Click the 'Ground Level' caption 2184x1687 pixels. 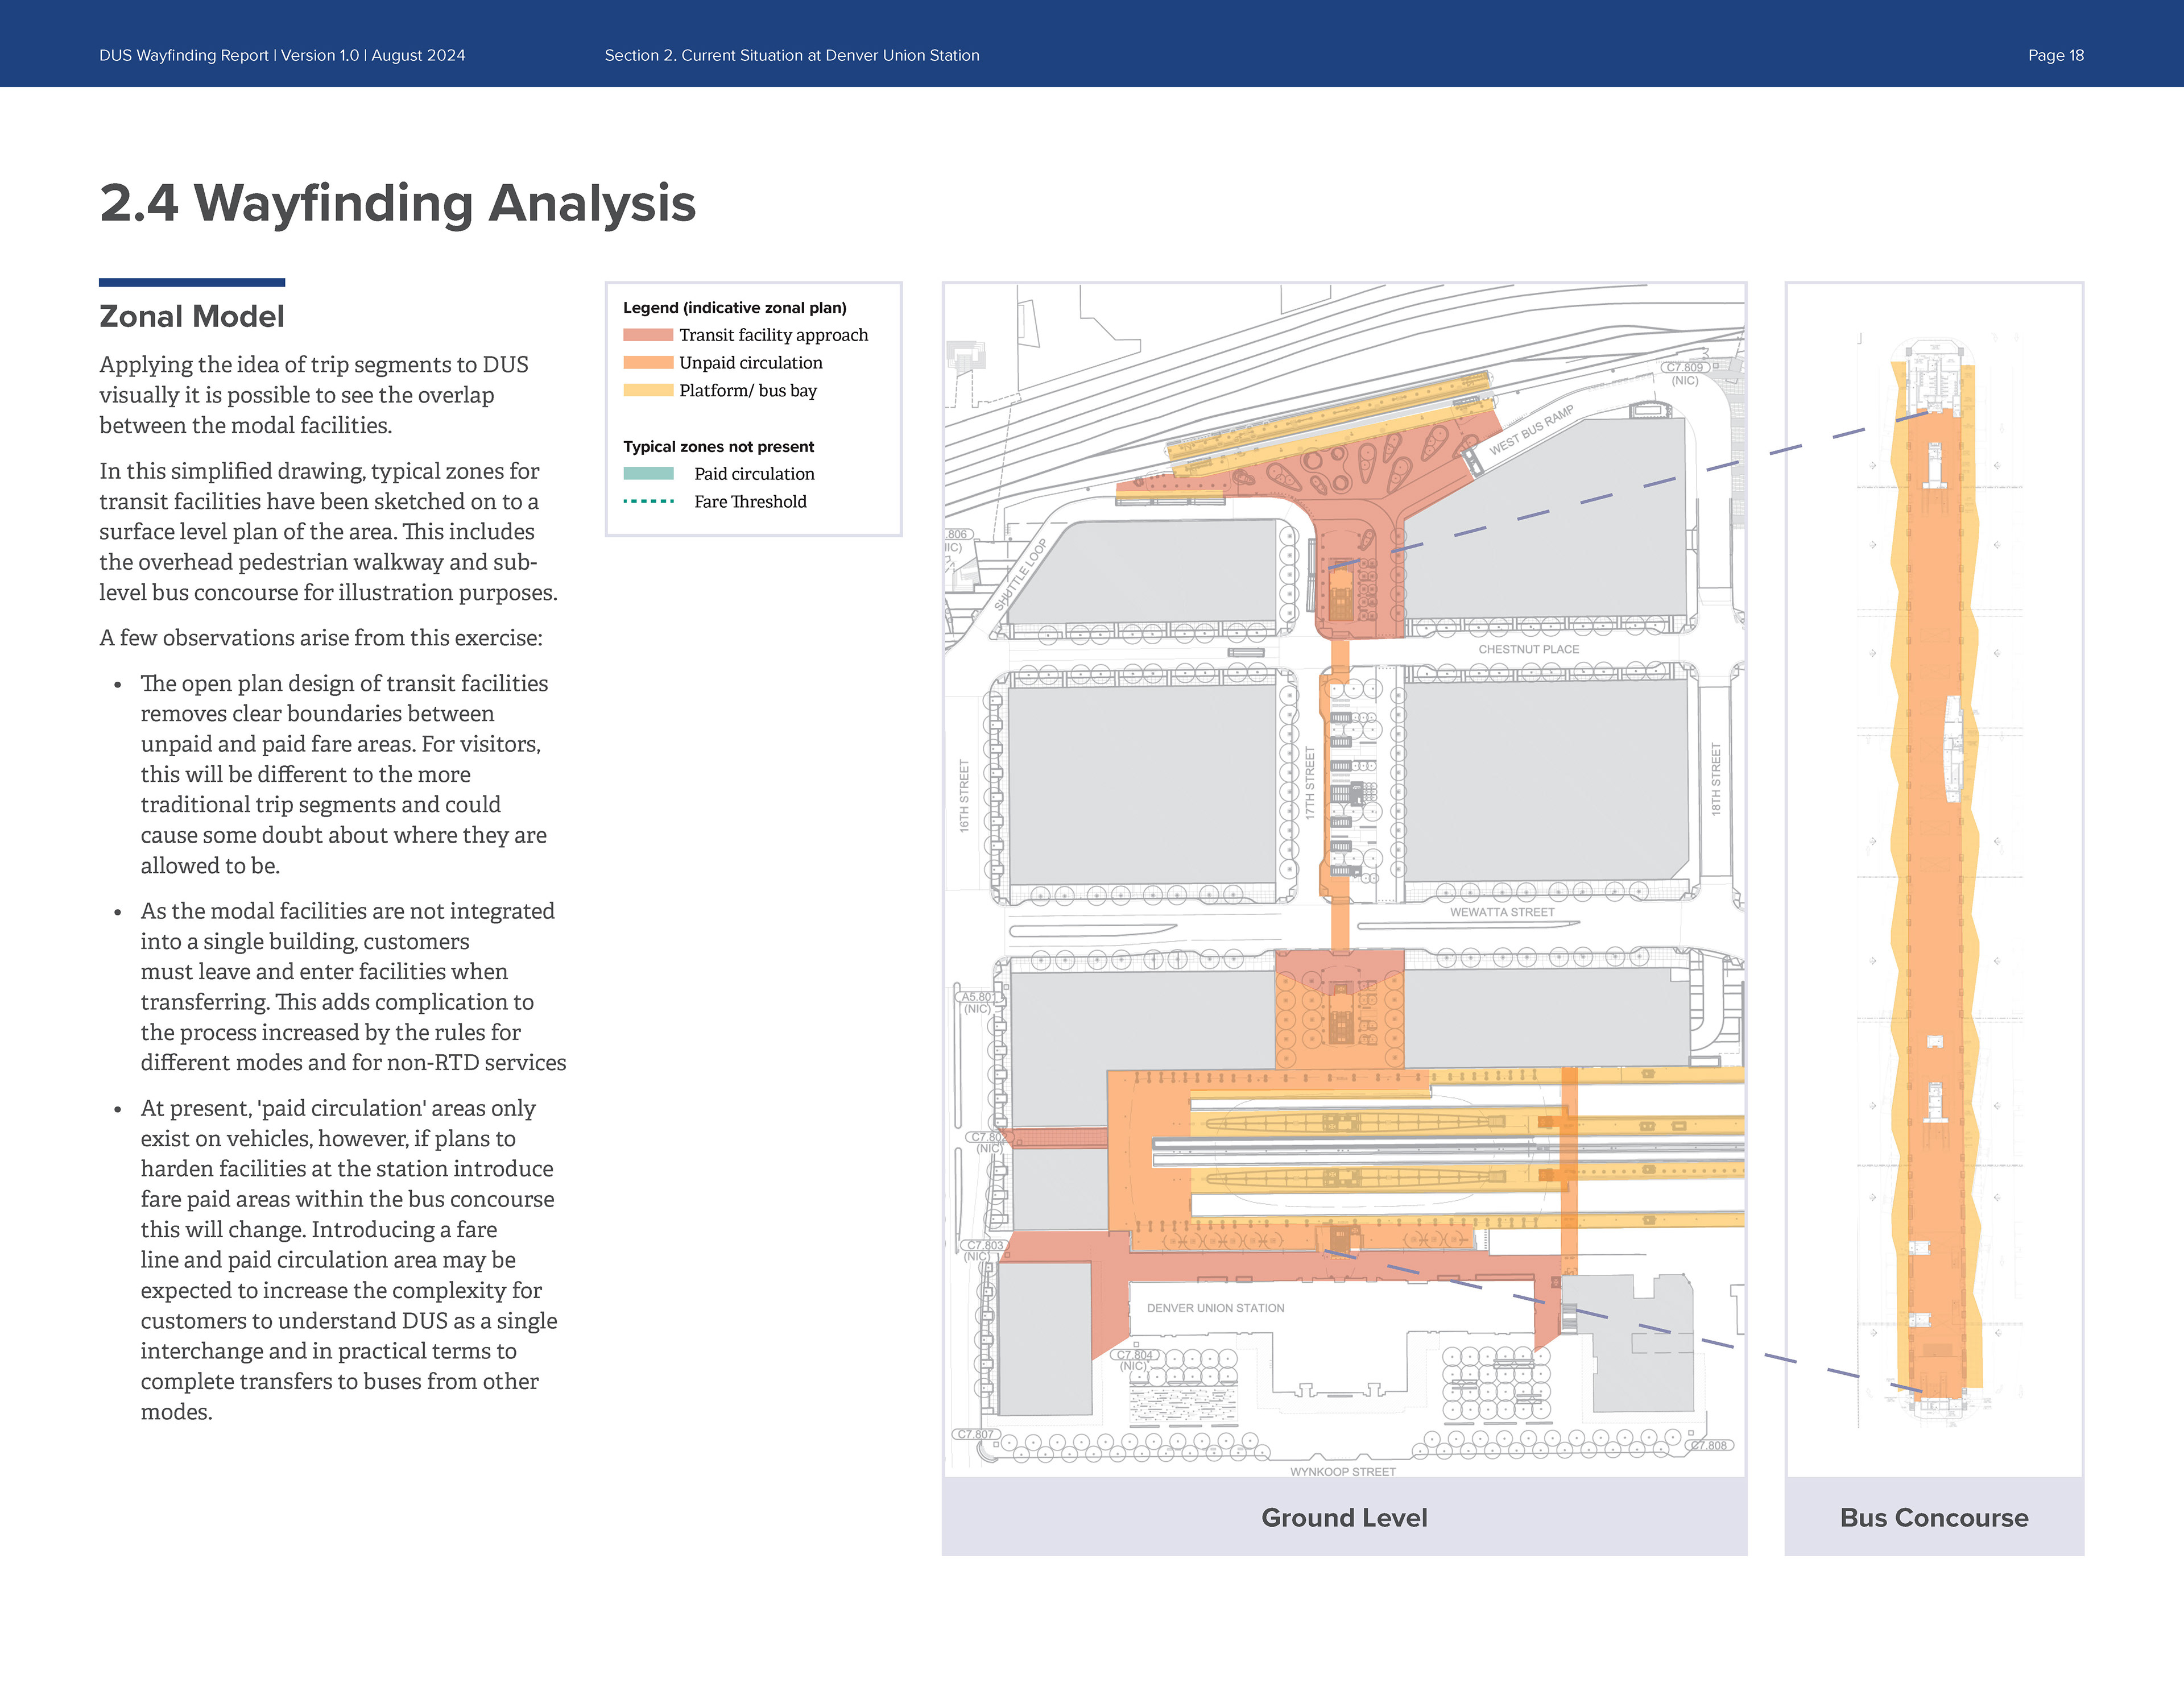(x=1344, y=1518)
